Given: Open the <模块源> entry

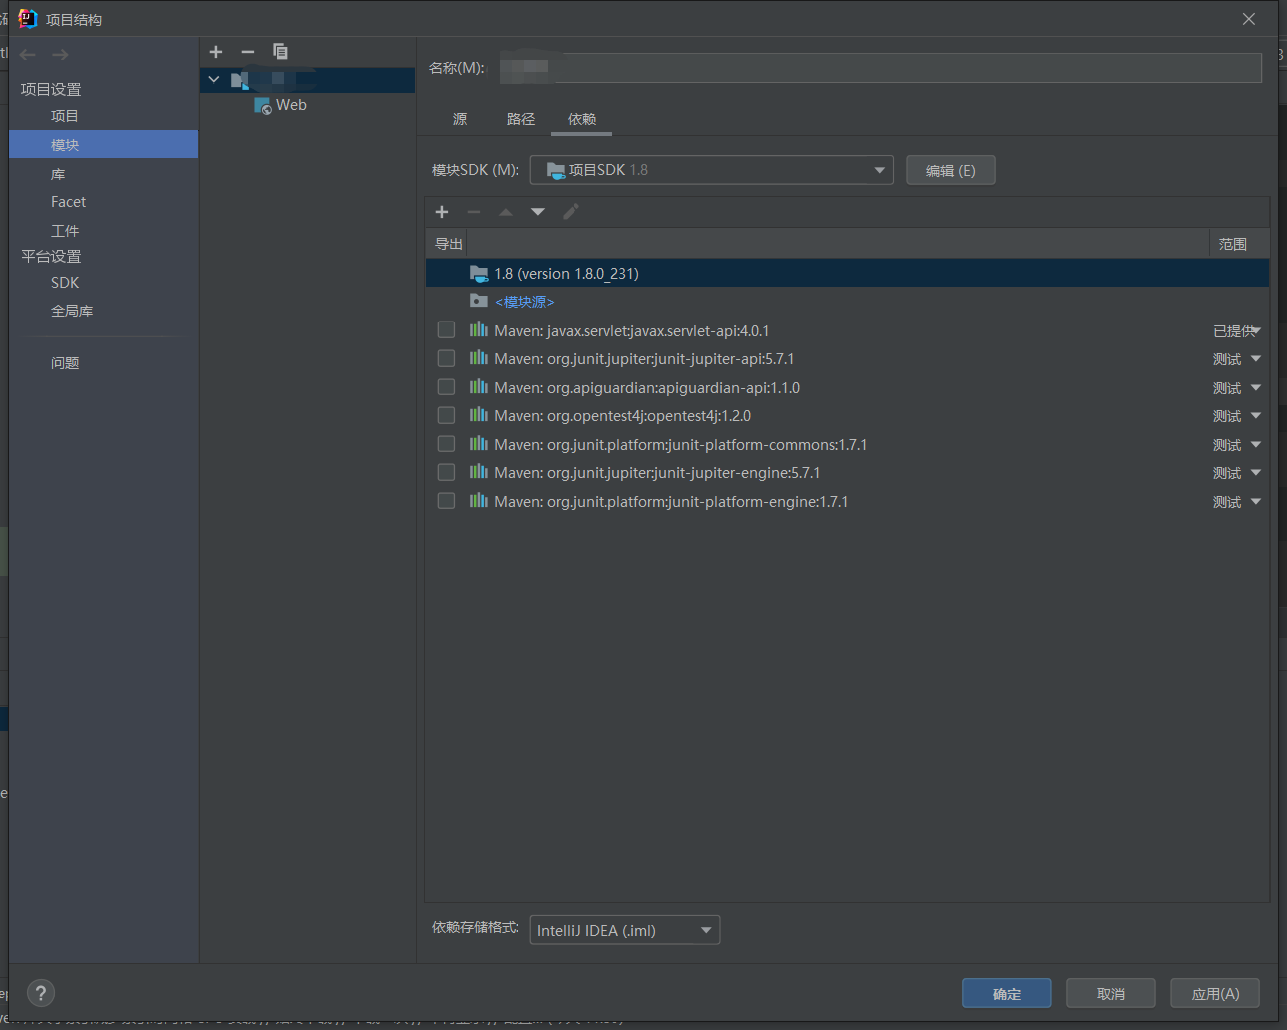Looking at the screenshot, I should (524, 302).
